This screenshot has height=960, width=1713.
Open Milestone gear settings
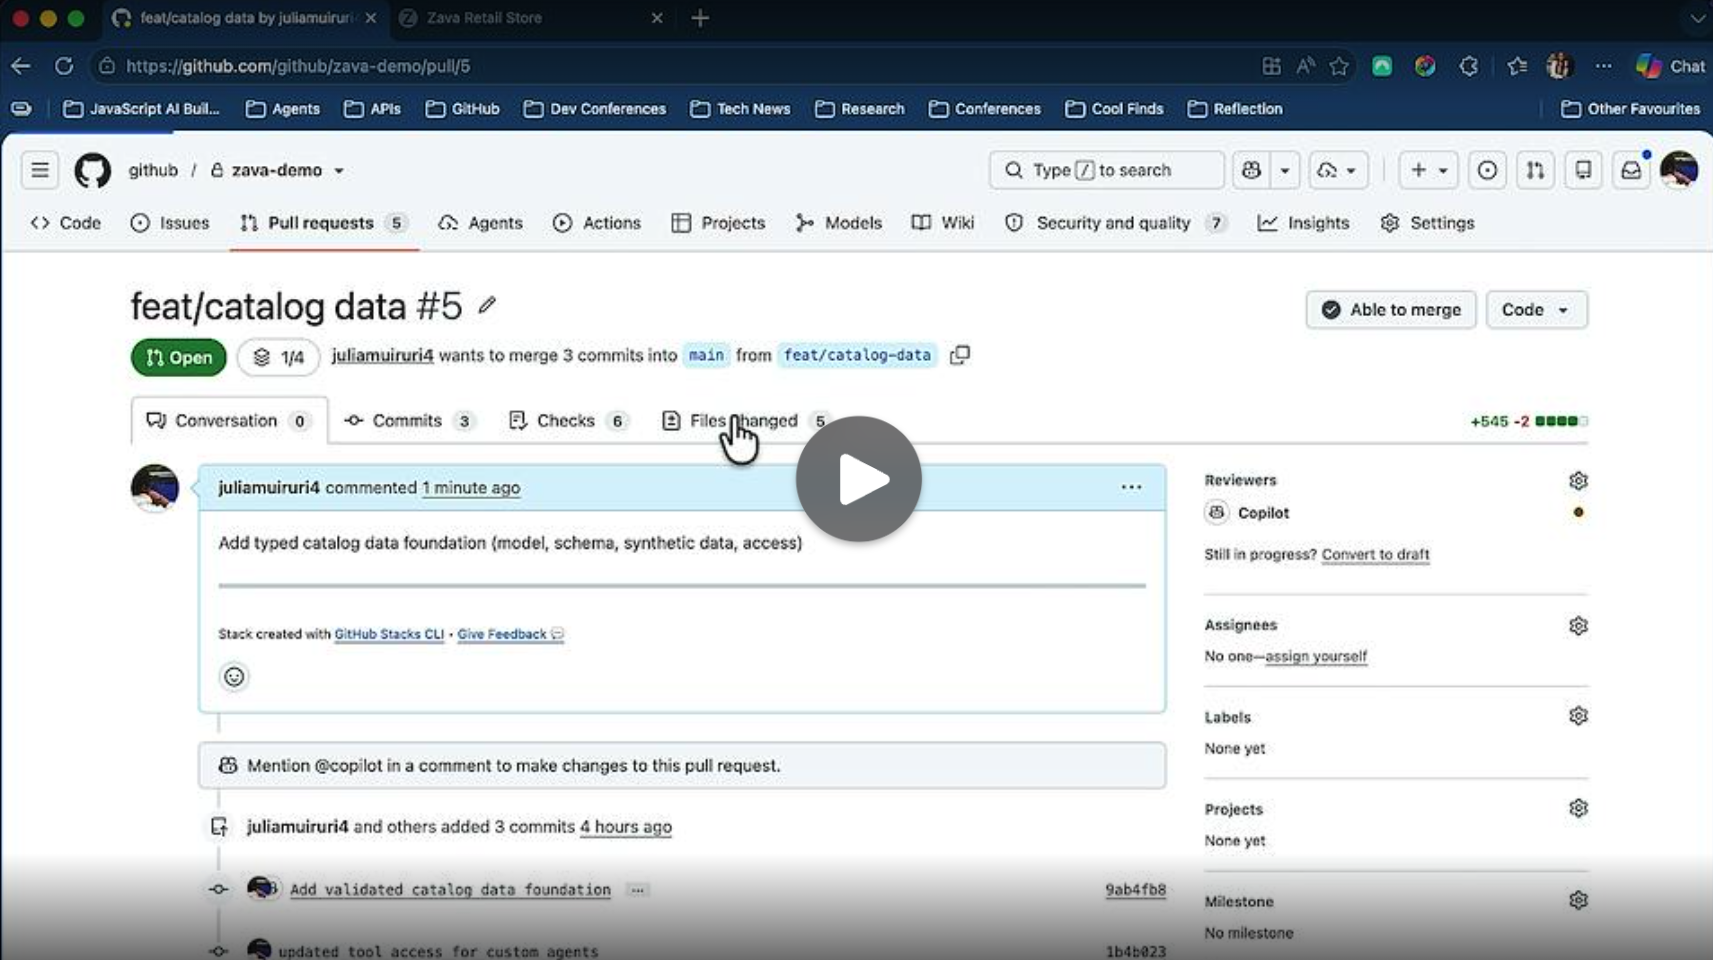1578,900
